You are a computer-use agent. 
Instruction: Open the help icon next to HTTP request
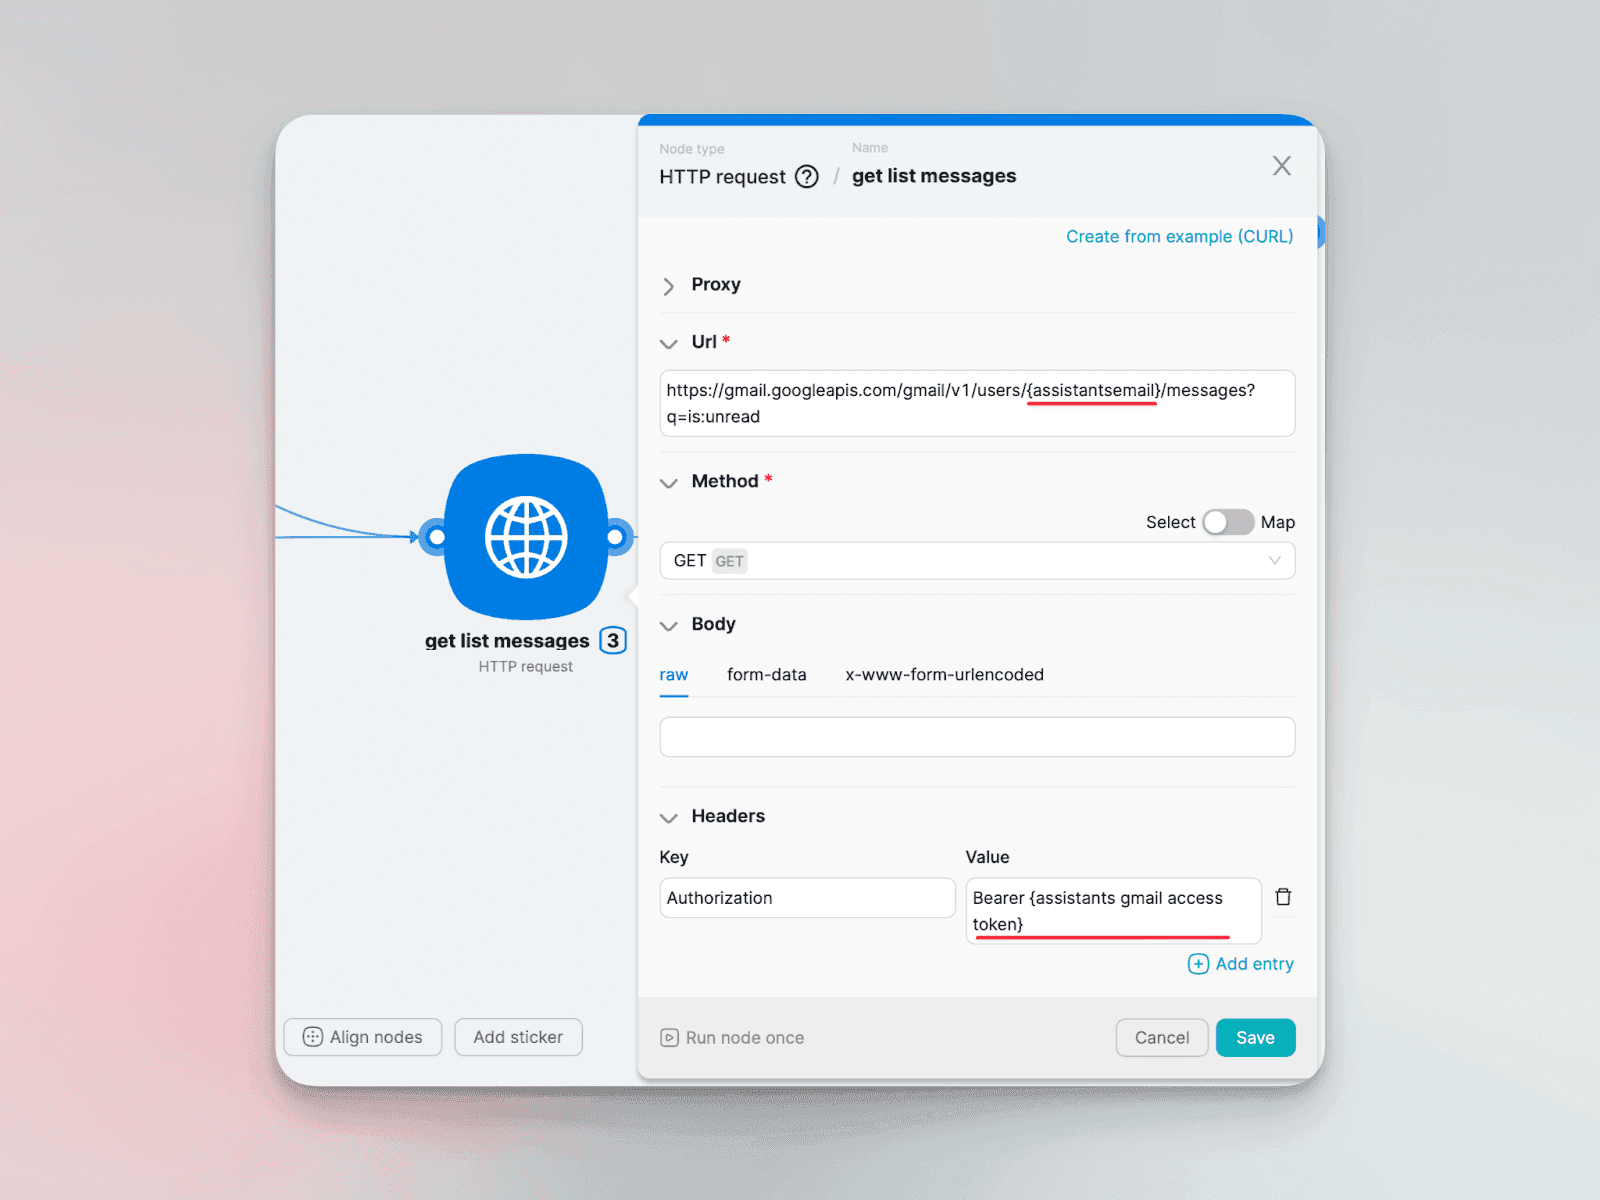point(806,176)
